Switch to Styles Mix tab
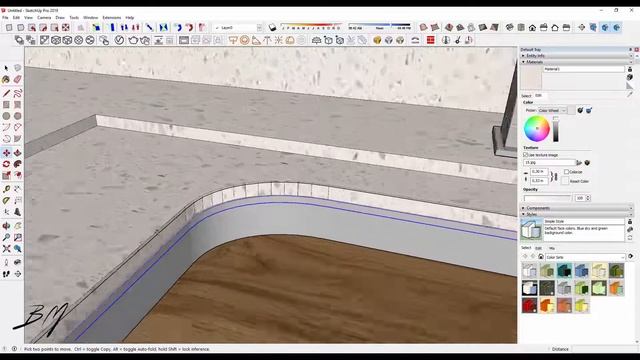The height and width of the screenshot is (360, 640). (551, 248)
